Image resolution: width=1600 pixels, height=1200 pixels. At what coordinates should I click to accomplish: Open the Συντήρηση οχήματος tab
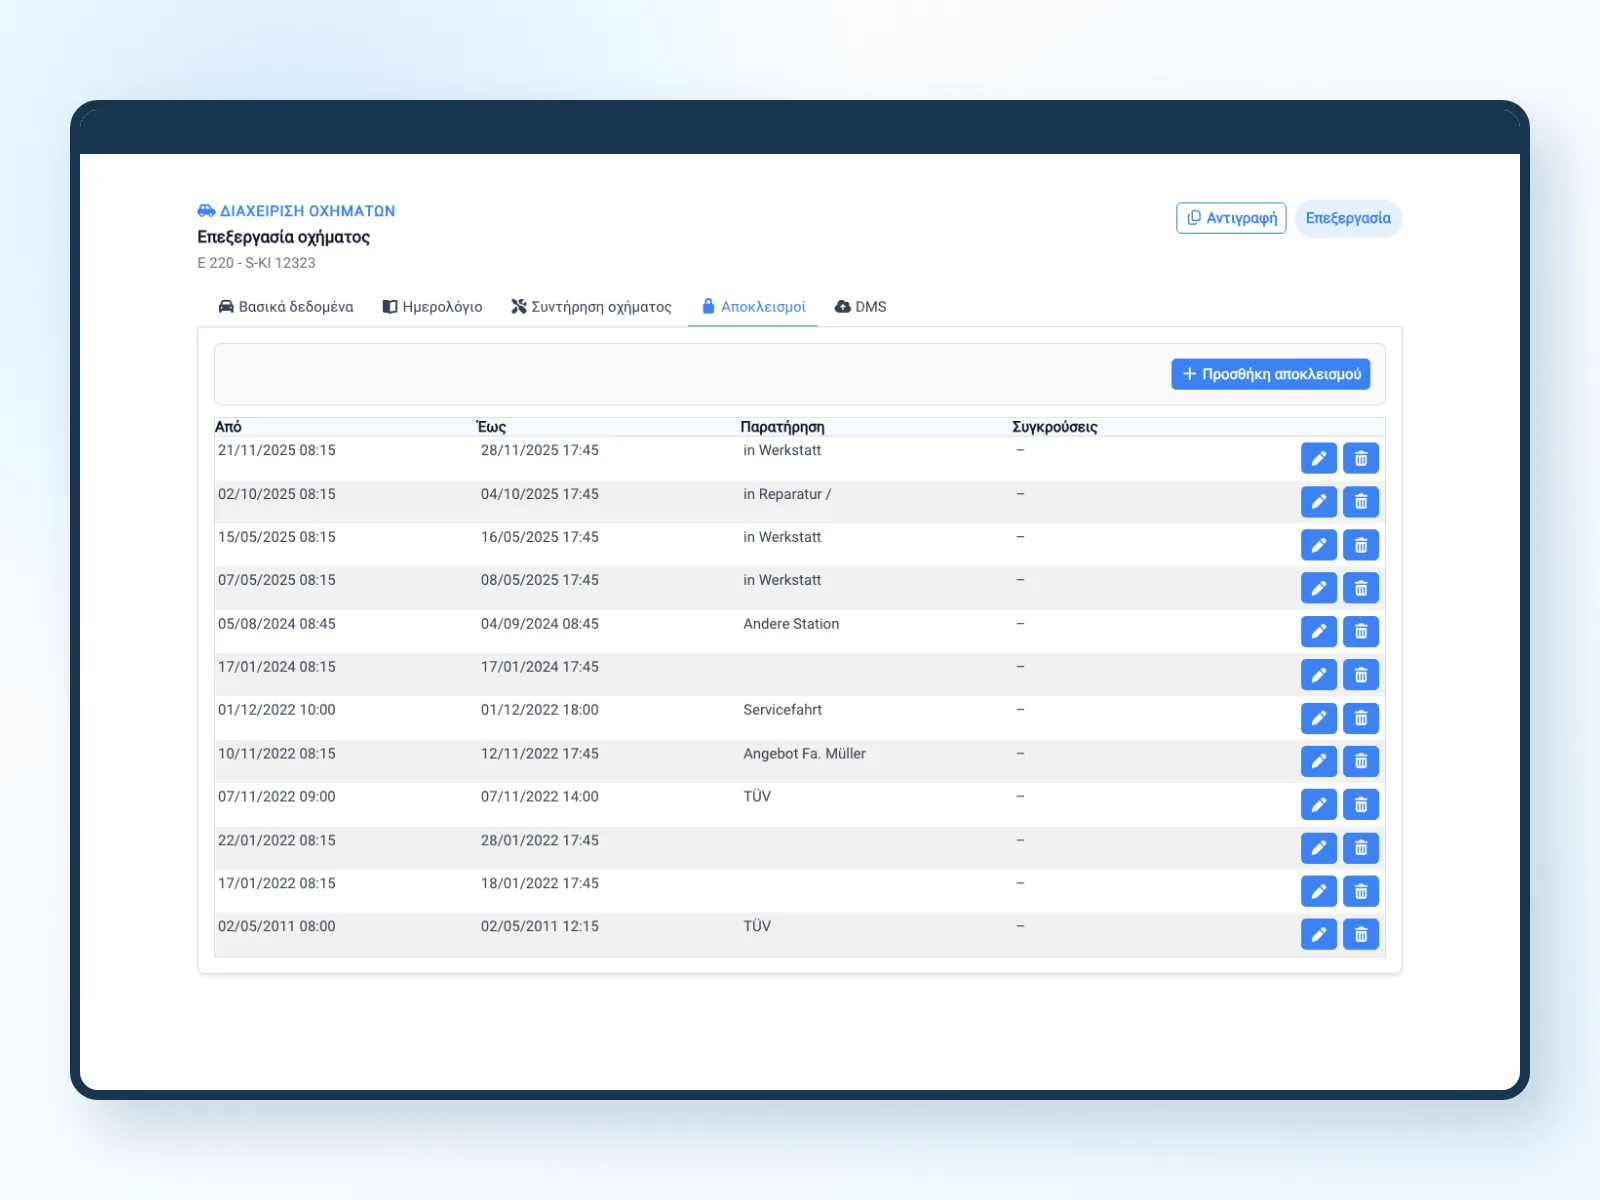pyautogui.click(x=591, y=307)
